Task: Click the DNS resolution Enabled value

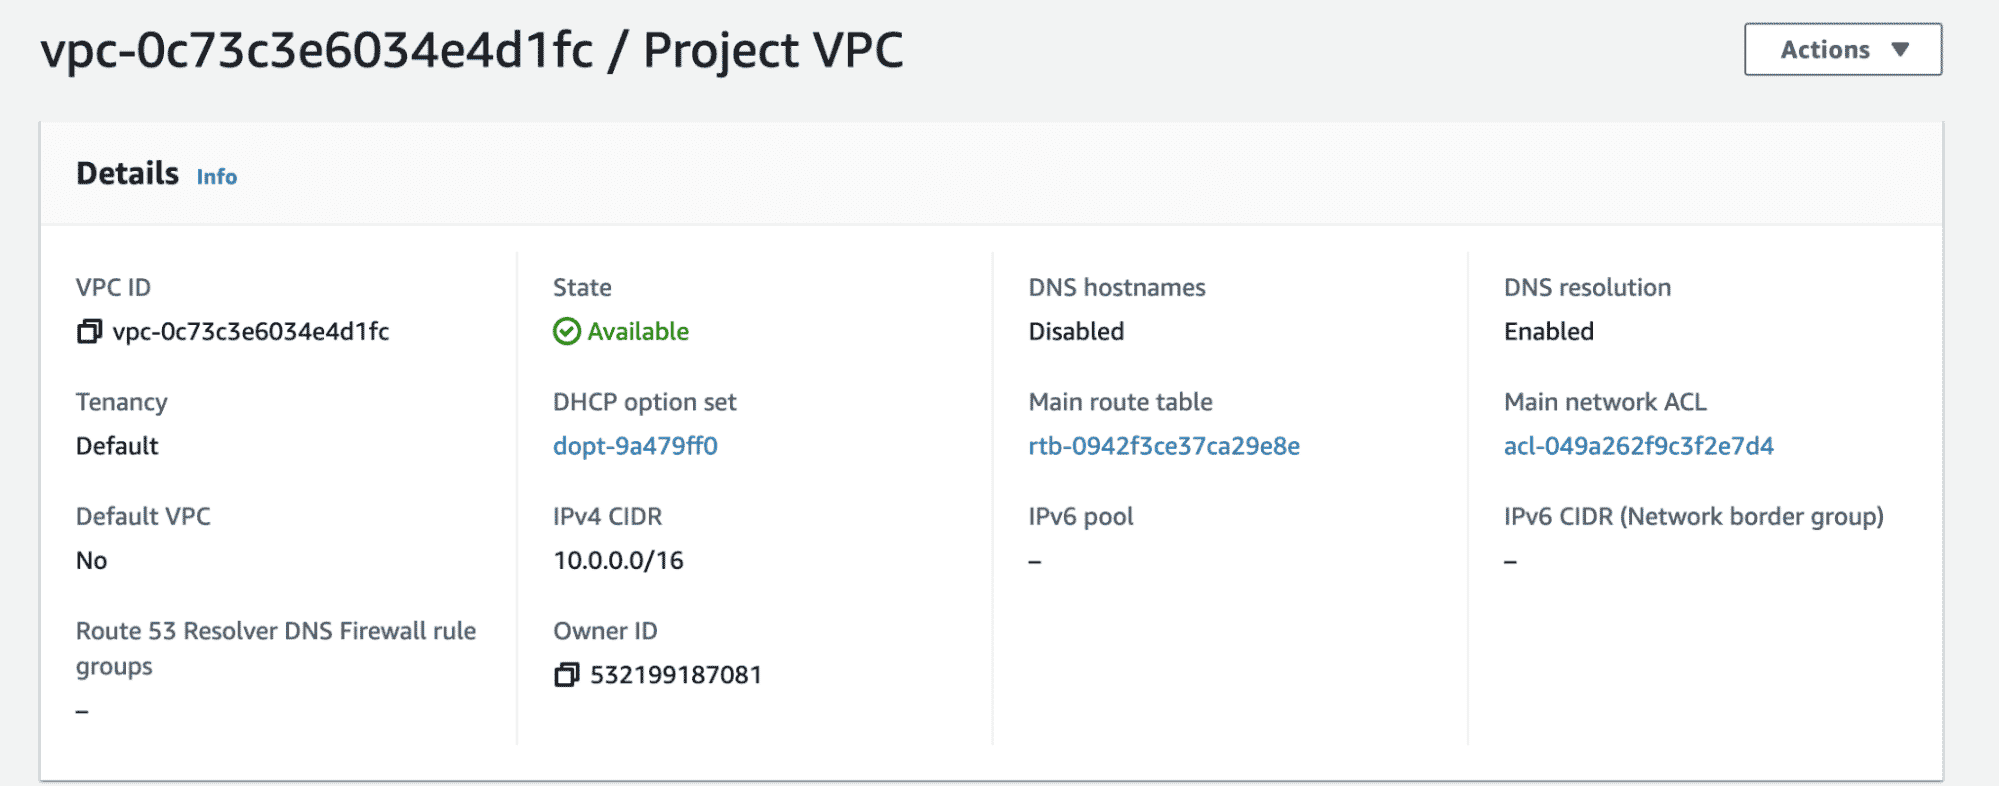Action: (x=1548, y=331)
